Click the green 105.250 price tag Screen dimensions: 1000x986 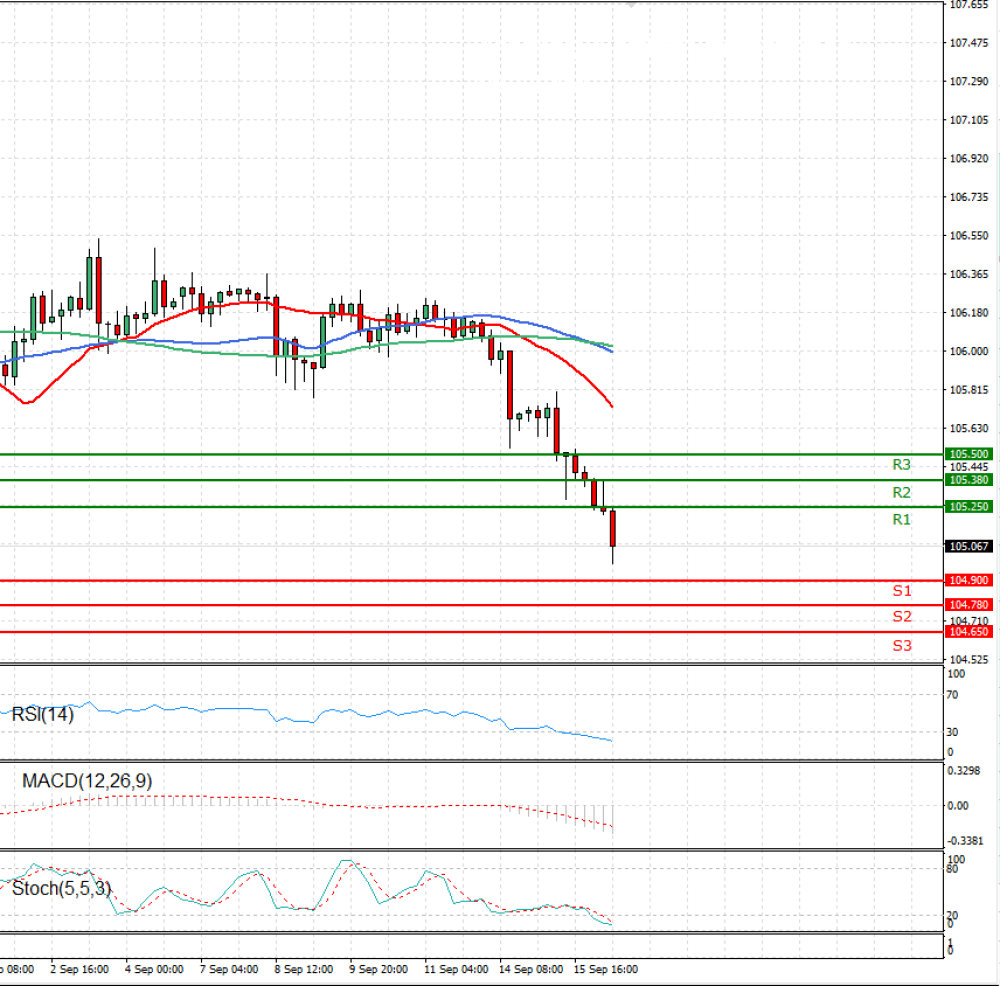(968, 506)
